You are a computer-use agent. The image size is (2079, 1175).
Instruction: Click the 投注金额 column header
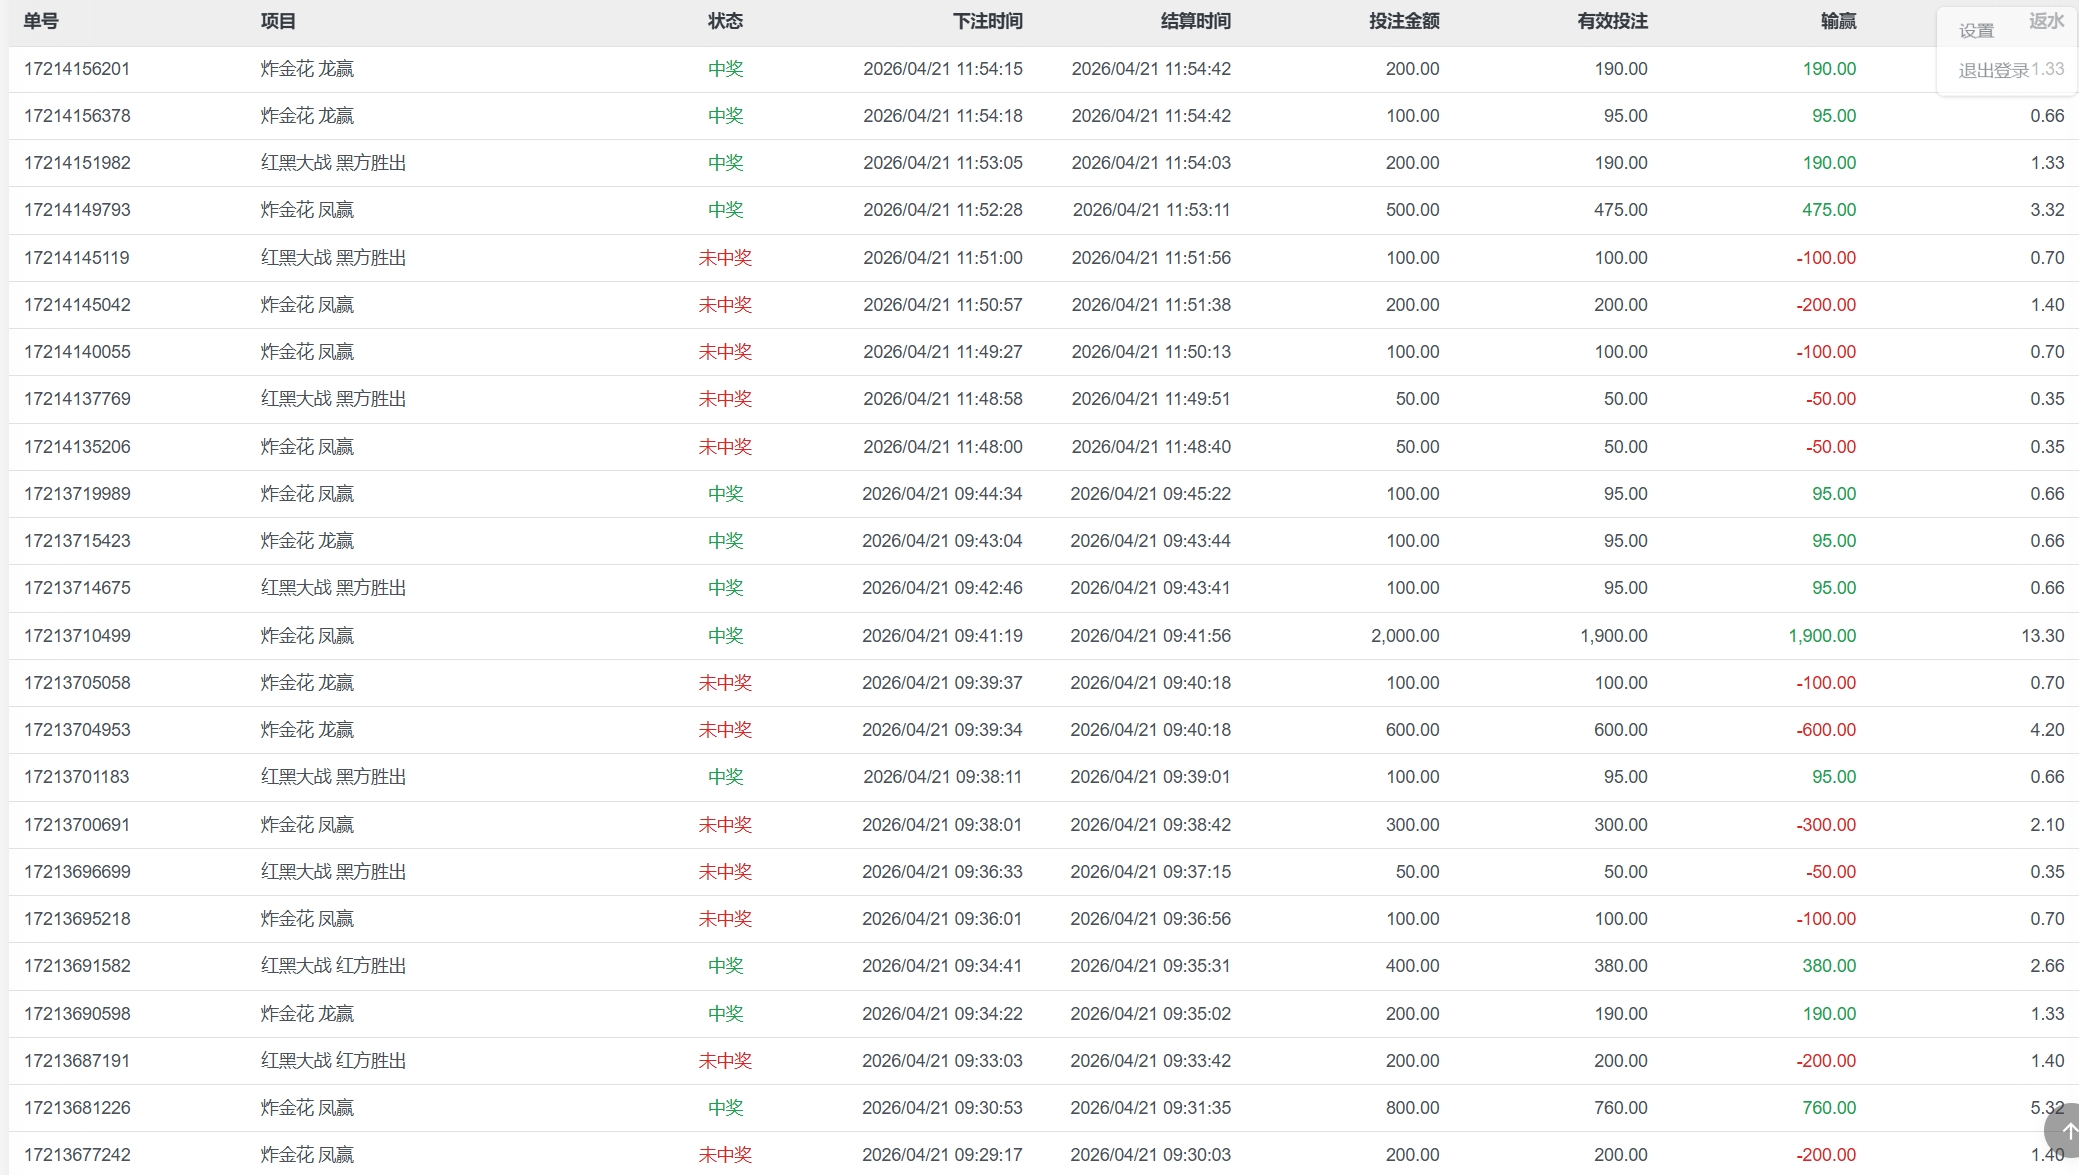point(1404,21)
